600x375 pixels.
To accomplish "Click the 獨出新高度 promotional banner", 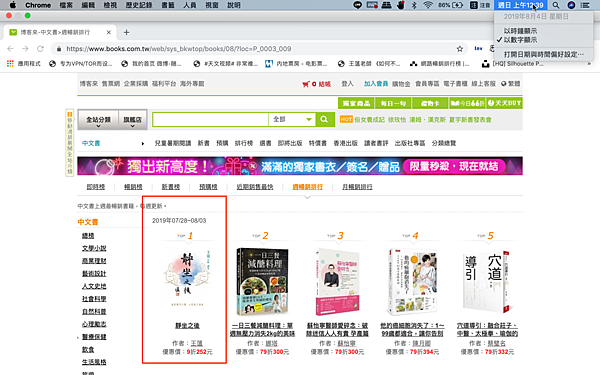I will click(300, 166).
